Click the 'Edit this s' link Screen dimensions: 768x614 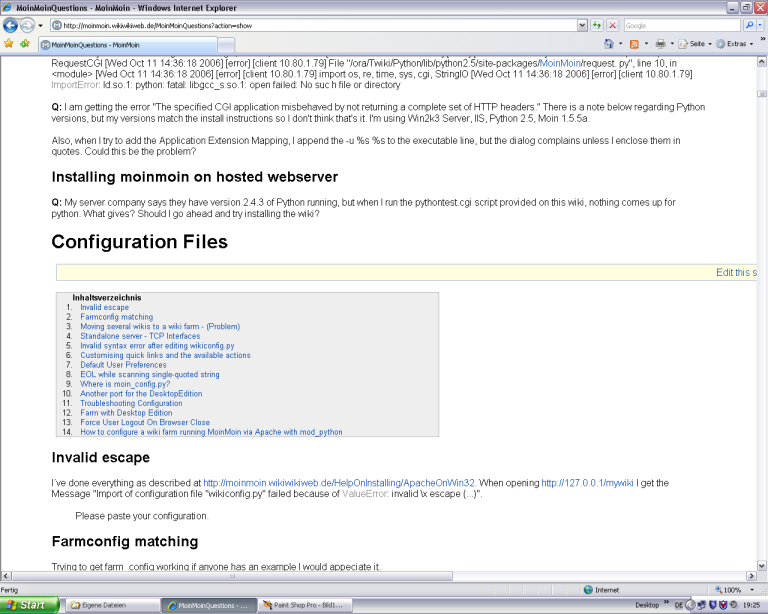[736, 272]
